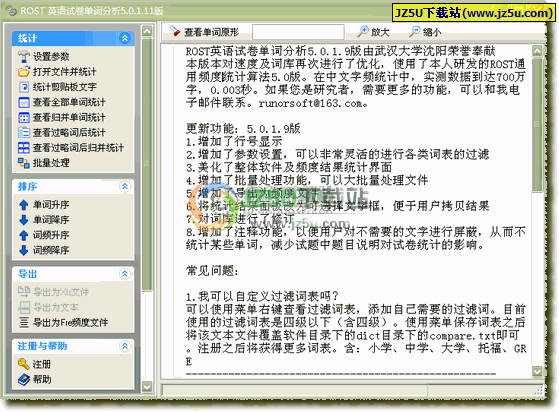Click the 导出为Xls文件 icon
The height and width of the screenshot is (412, 559).
[24, 292]
